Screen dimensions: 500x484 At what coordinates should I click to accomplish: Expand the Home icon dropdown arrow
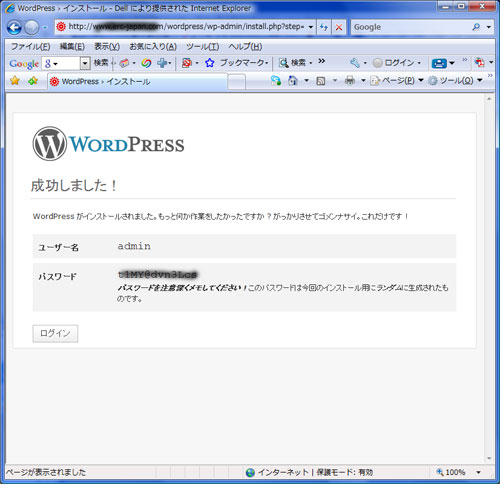pos(306,81)
